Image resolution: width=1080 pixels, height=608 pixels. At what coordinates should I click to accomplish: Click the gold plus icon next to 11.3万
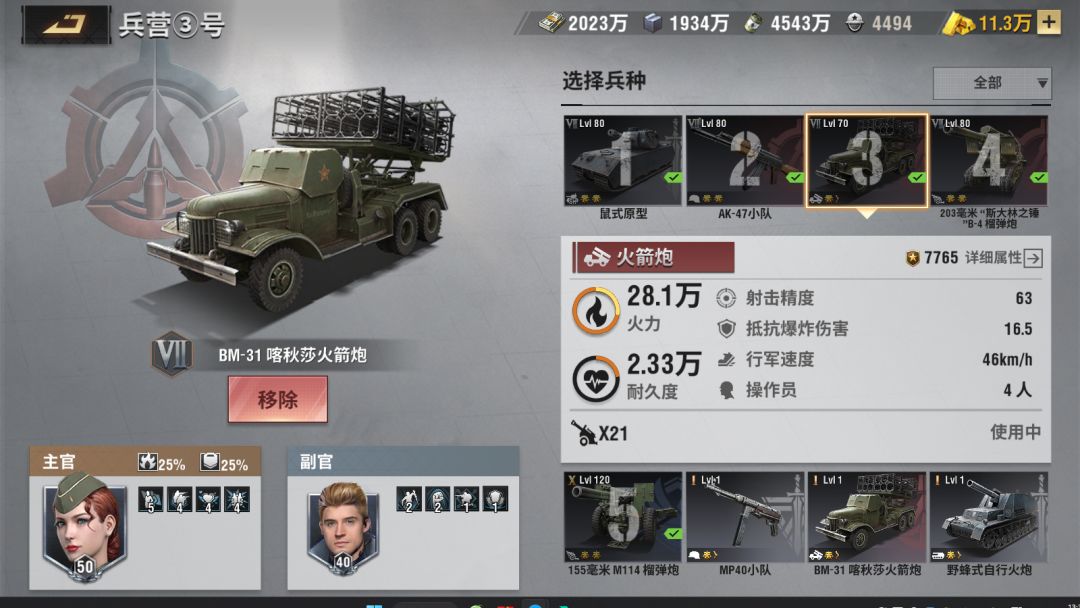point(1048,23)
